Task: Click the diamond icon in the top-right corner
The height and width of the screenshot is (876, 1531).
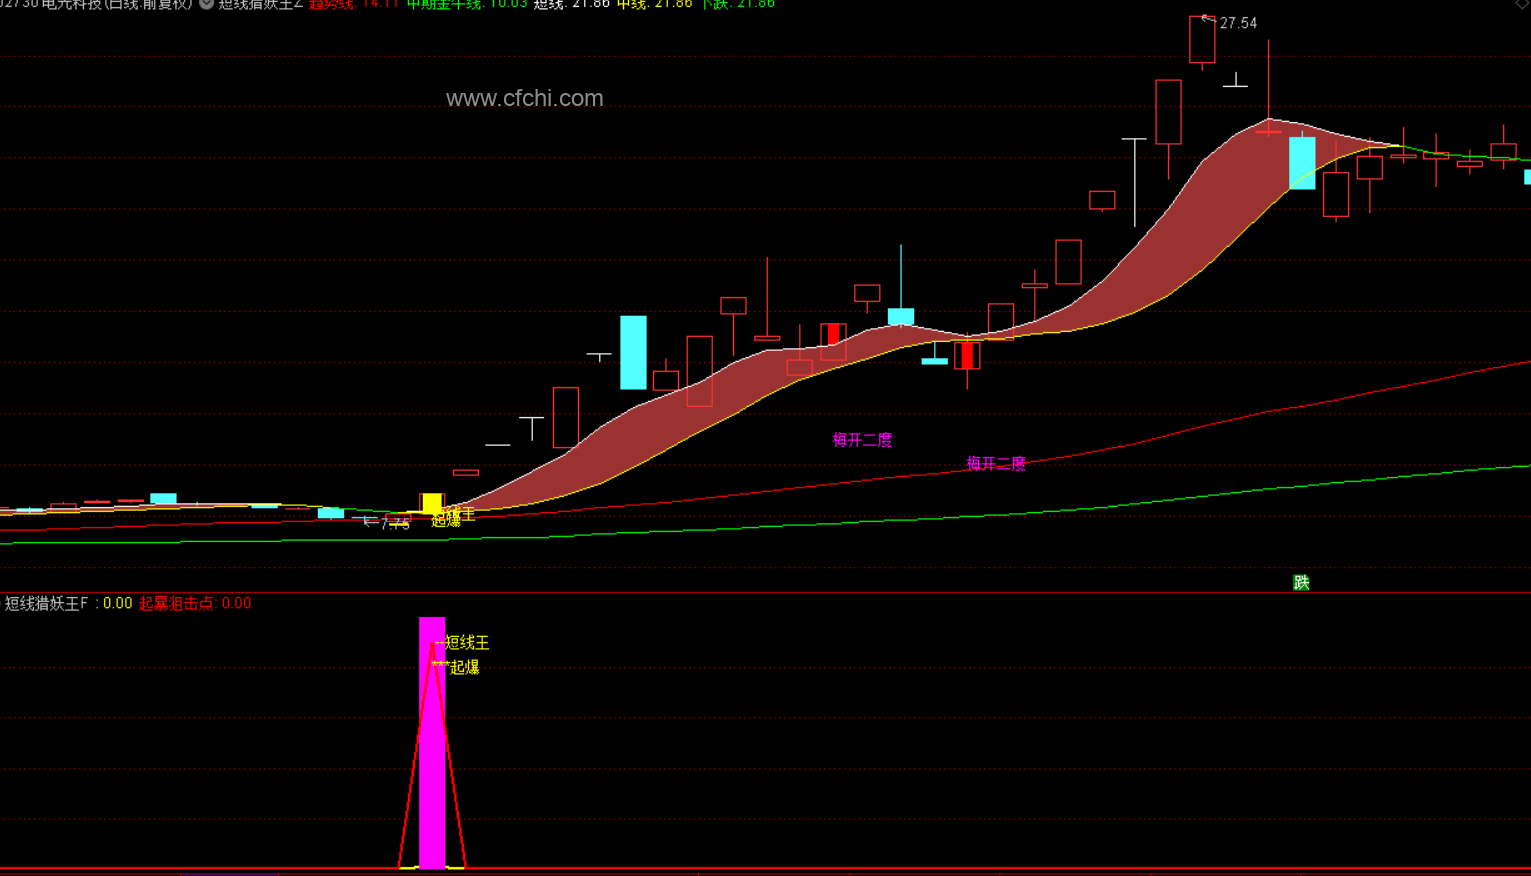Action: pyautogui.click(x=1522, y=4)
